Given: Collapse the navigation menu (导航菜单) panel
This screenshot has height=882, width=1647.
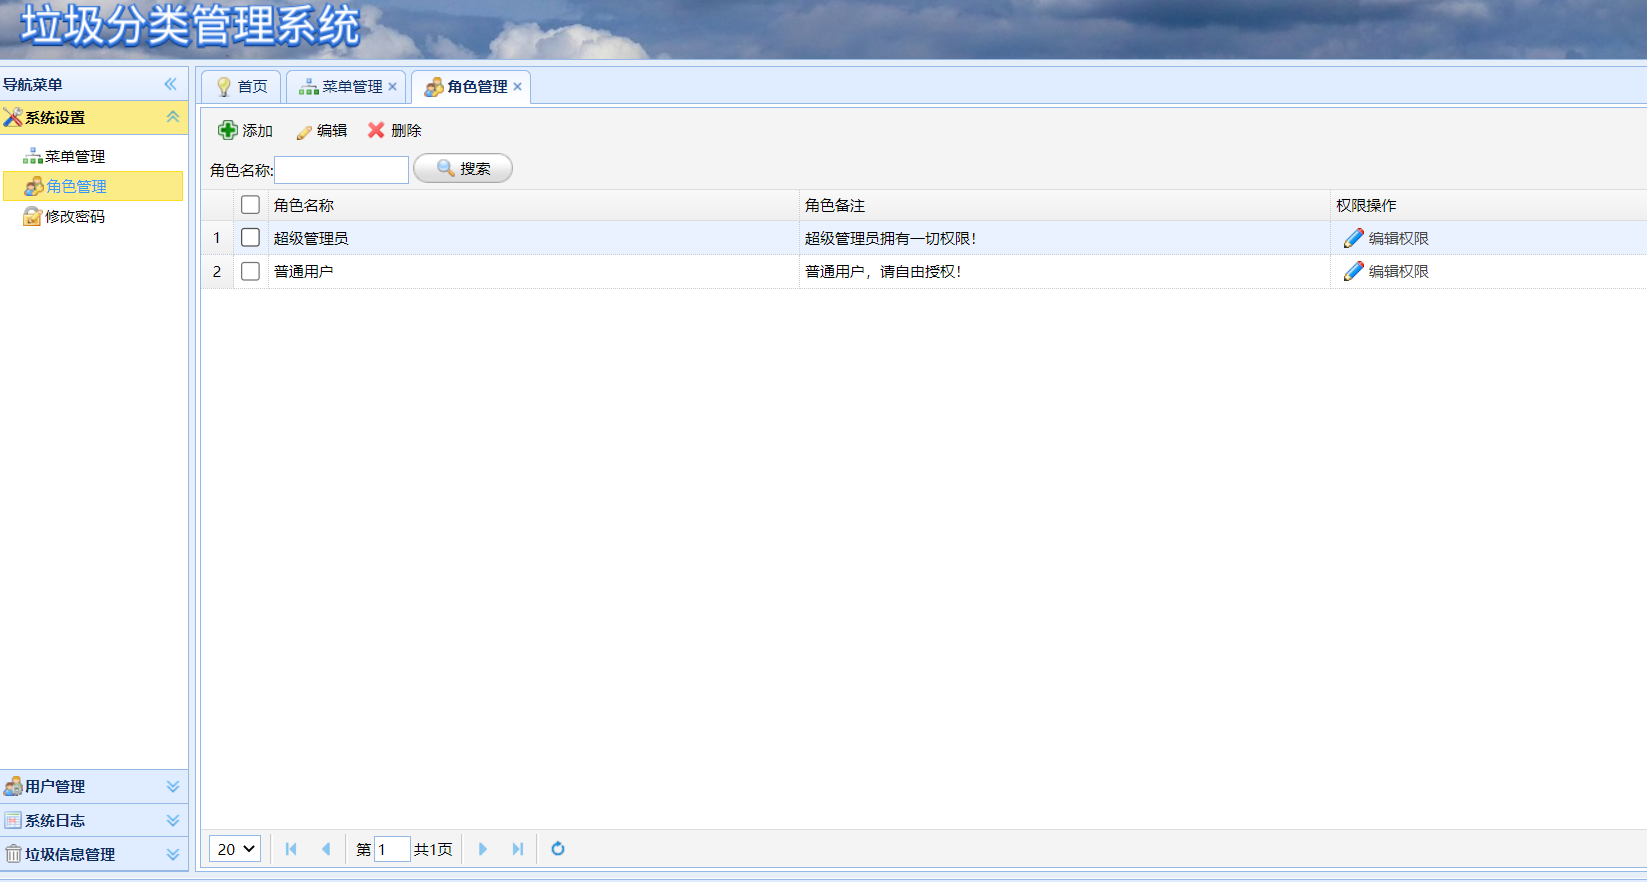Looking at the screenshot, I should pyautogui.click(x=171, y=84).
